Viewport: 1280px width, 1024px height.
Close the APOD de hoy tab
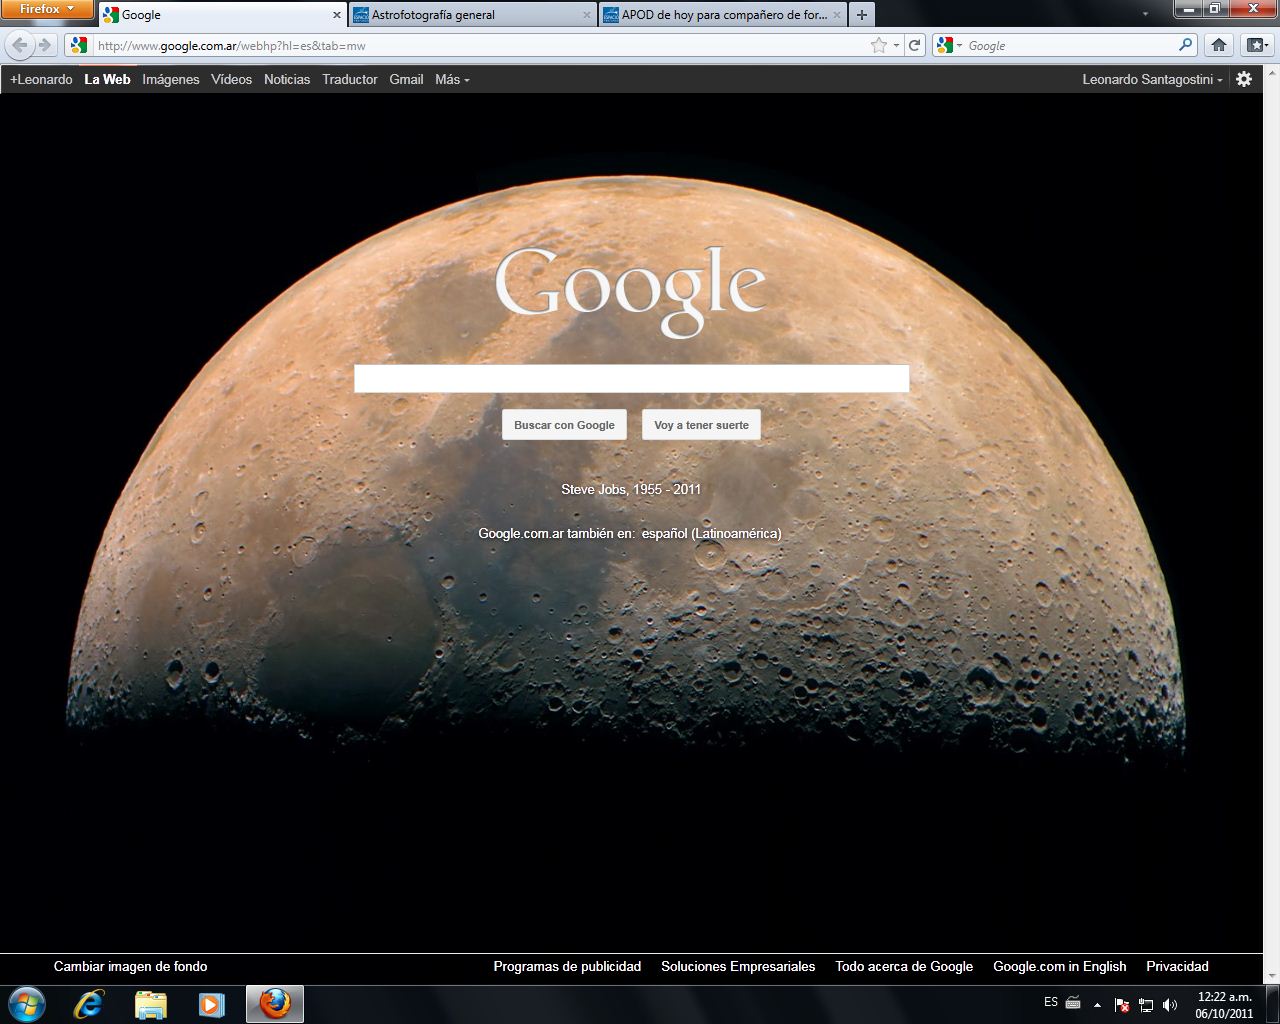point(837,15)
